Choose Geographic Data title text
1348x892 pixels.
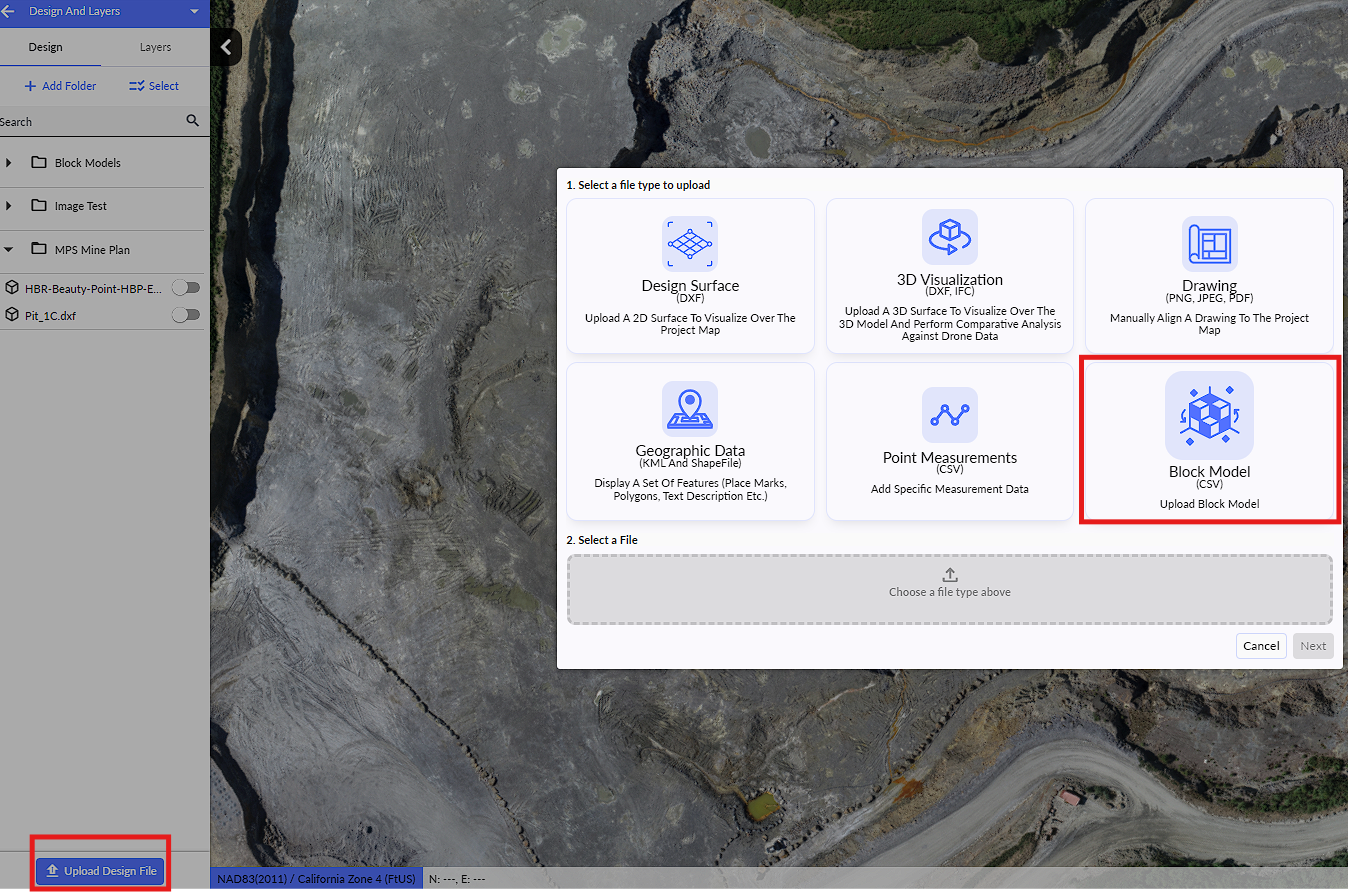click(690, 450)
